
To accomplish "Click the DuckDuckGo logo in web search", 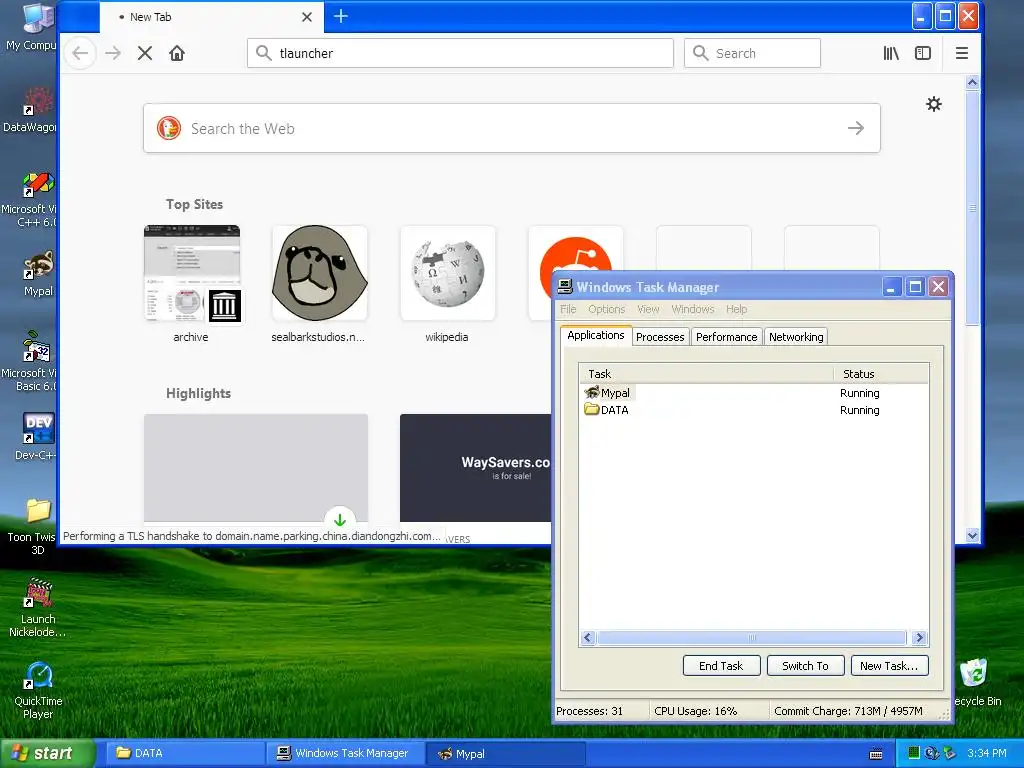I will coord(169,128).
